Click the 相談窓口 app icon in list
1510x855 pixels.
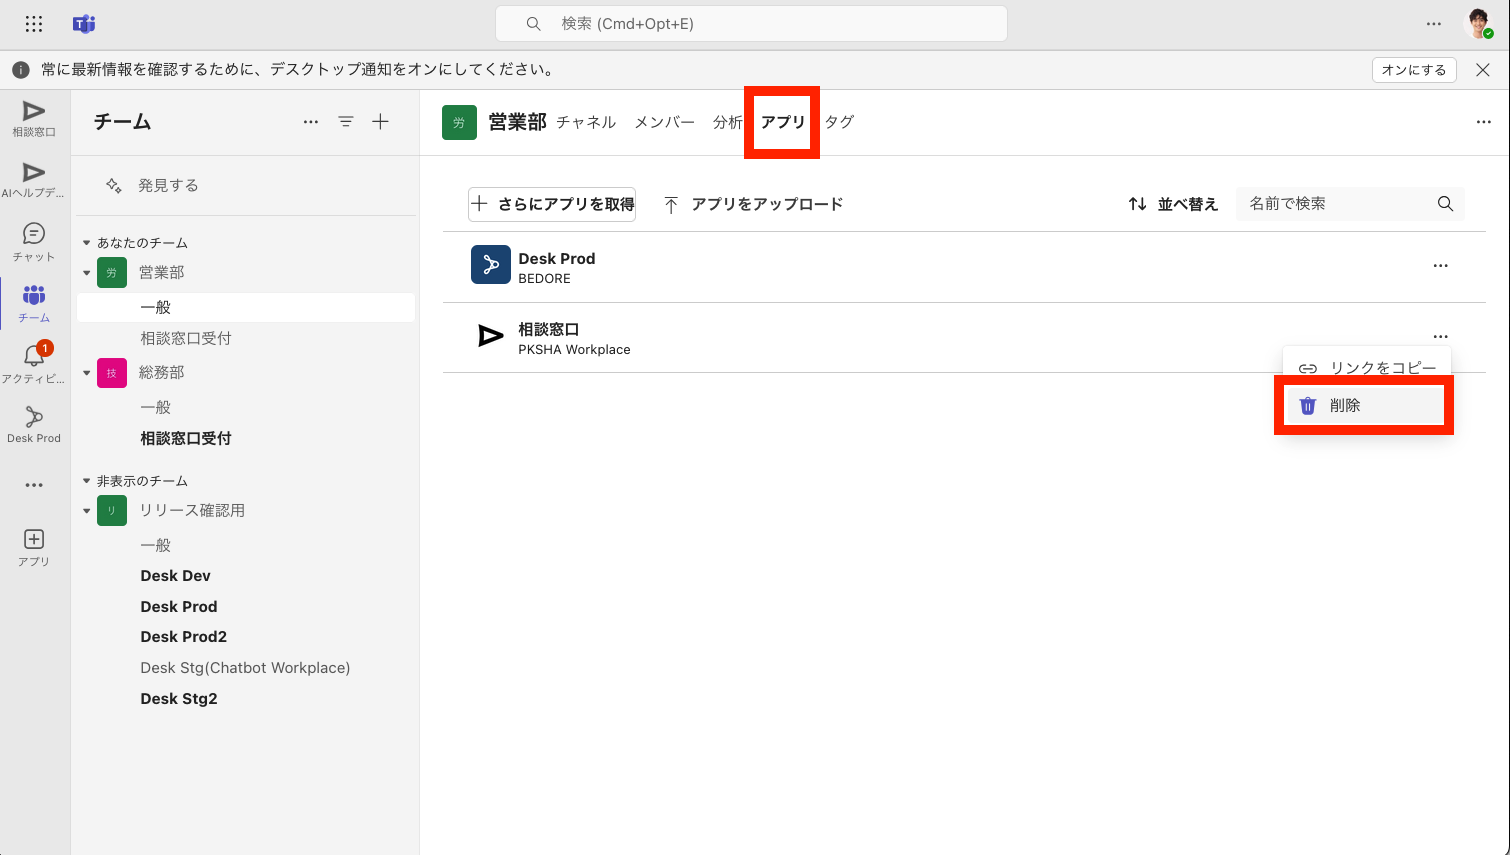[491, 336]
